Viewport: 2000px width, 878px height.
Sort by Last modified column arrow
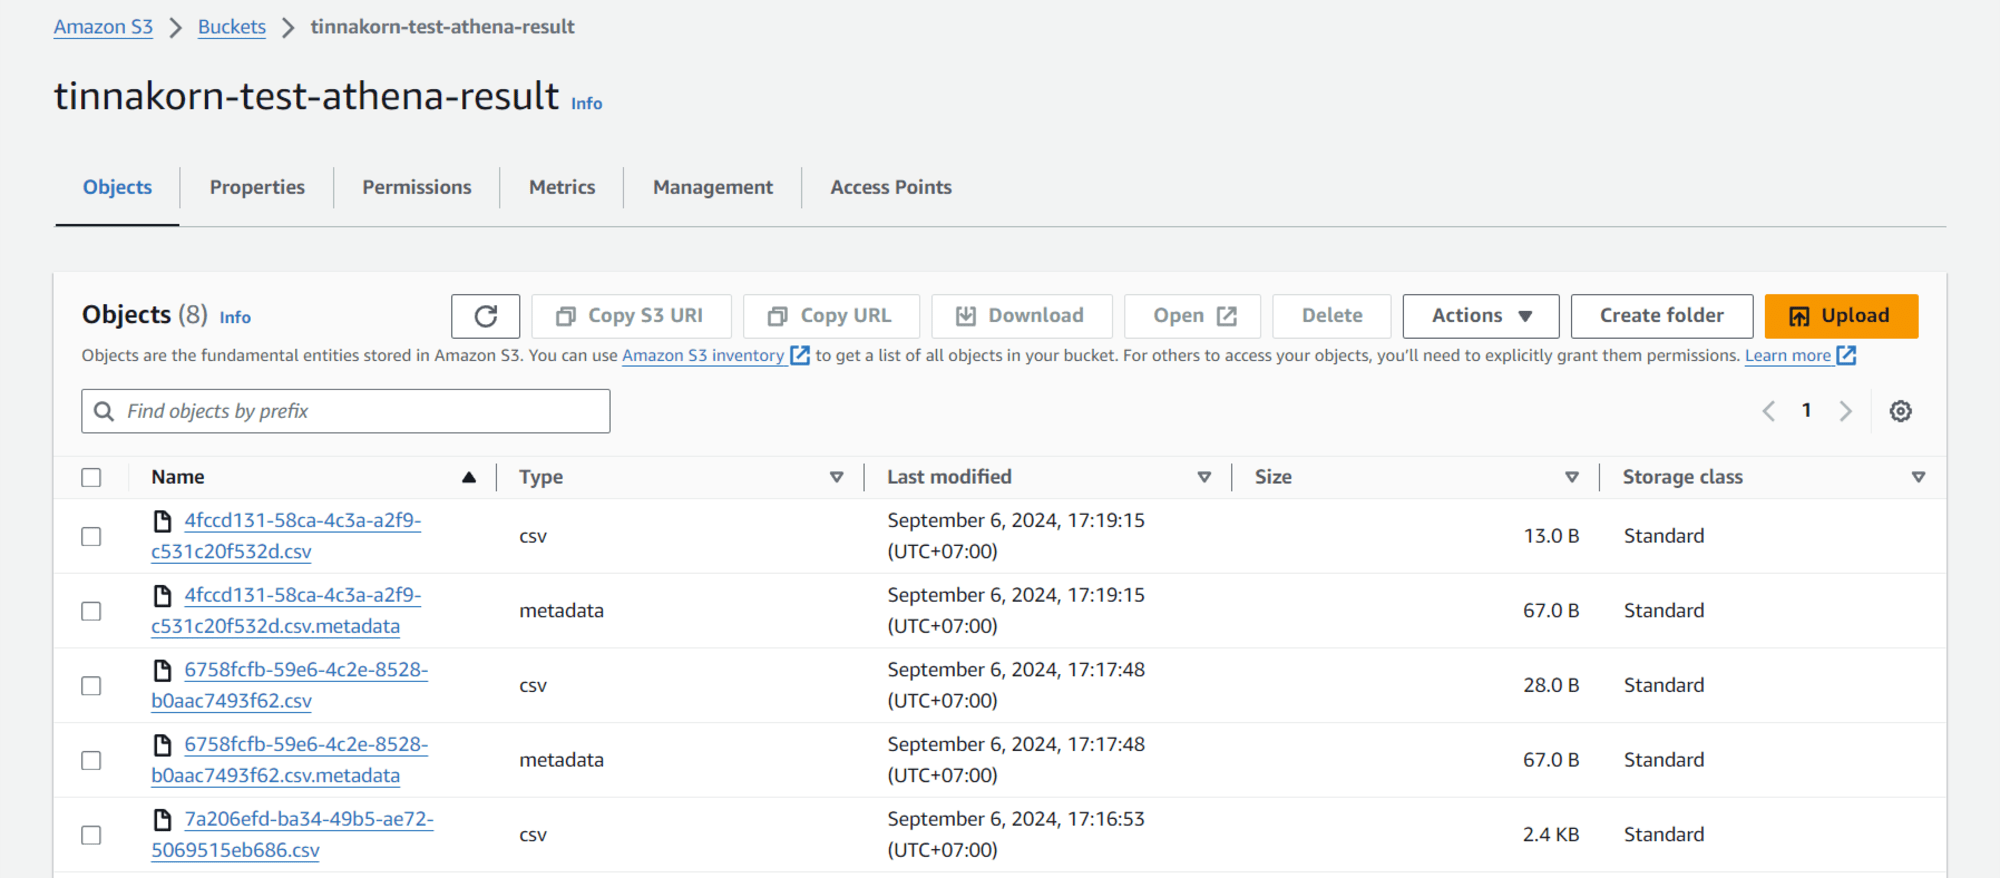[x=1204, y=477]
